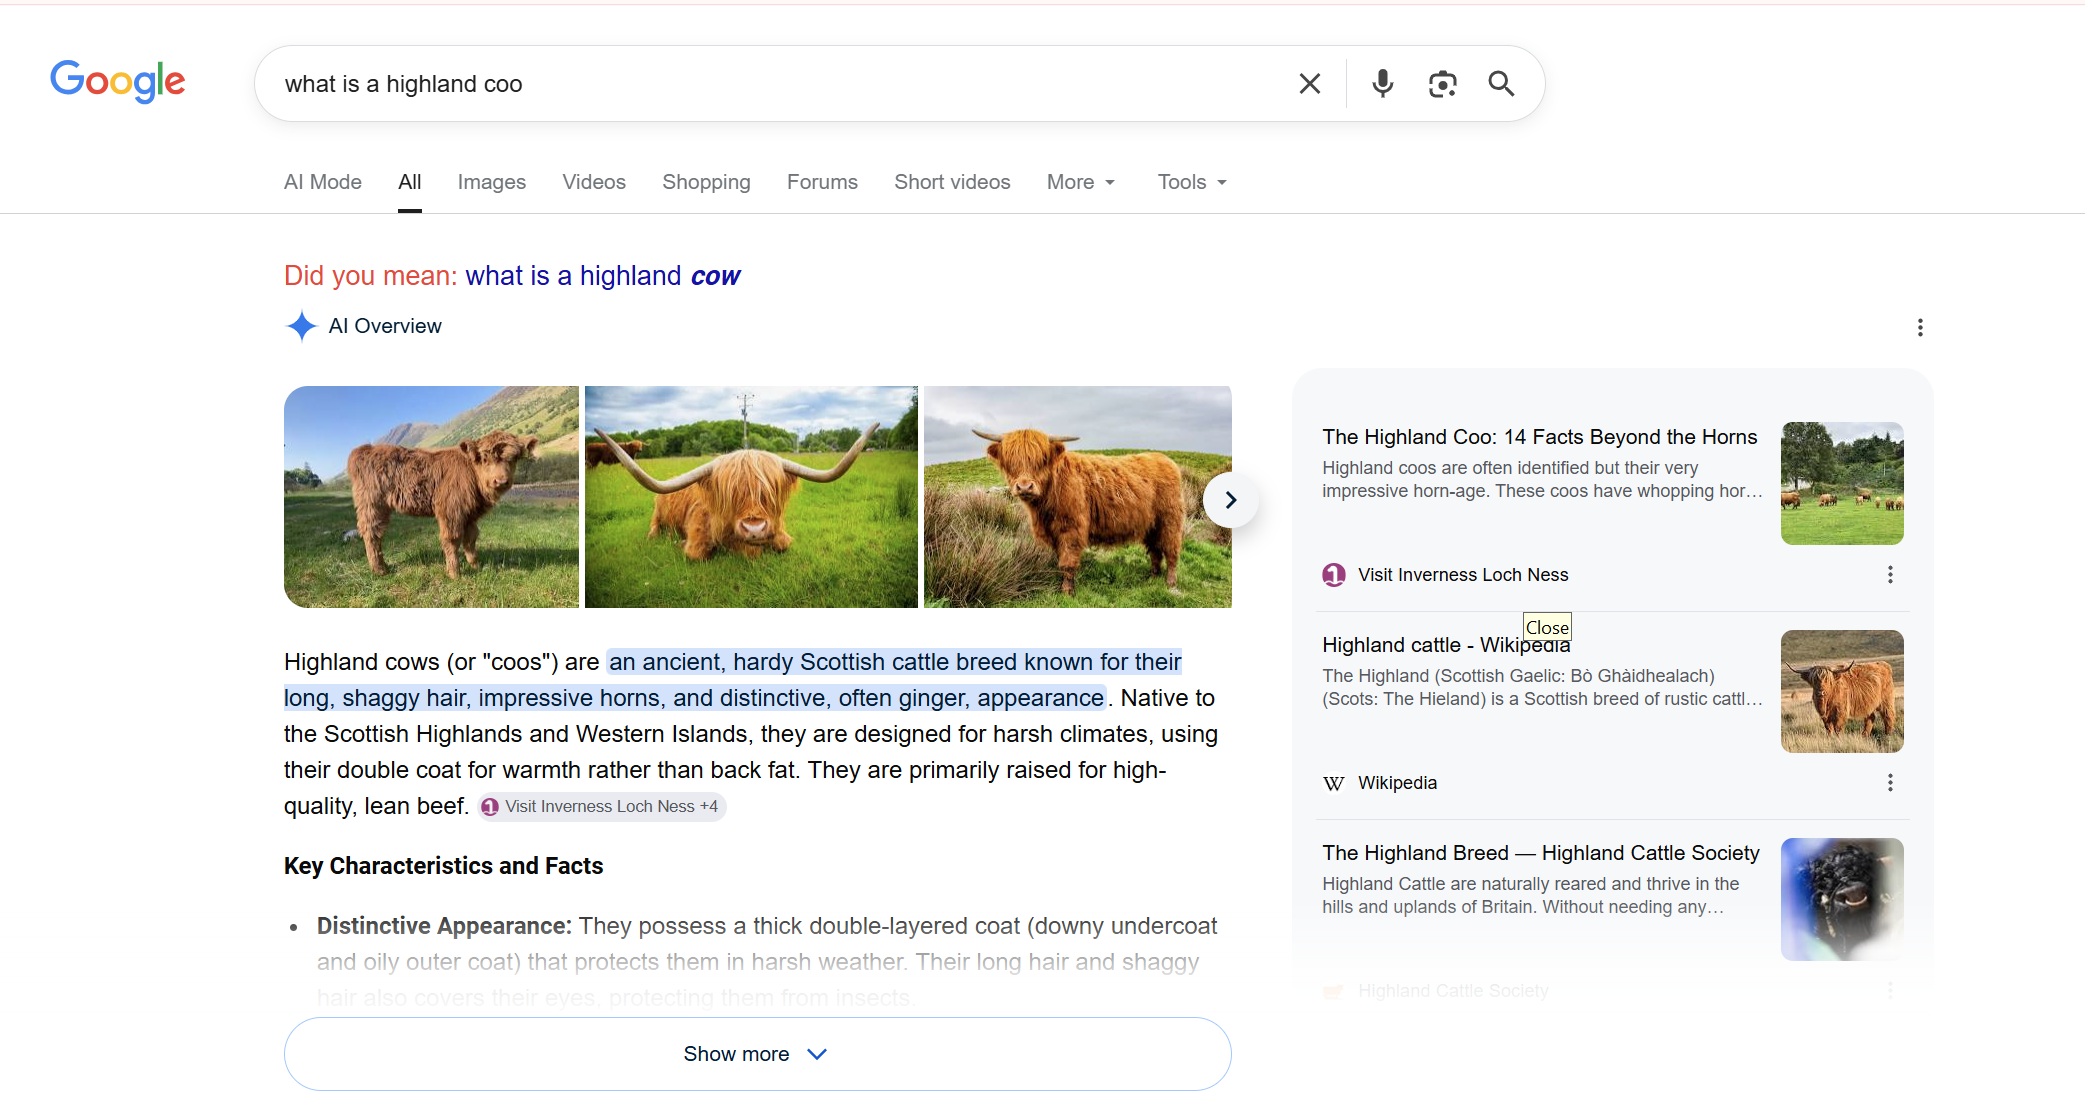The height and width of the screenshot is (1118, 2085).
Task: Click the 'AI Overview' label text
Action: (385, 326)
